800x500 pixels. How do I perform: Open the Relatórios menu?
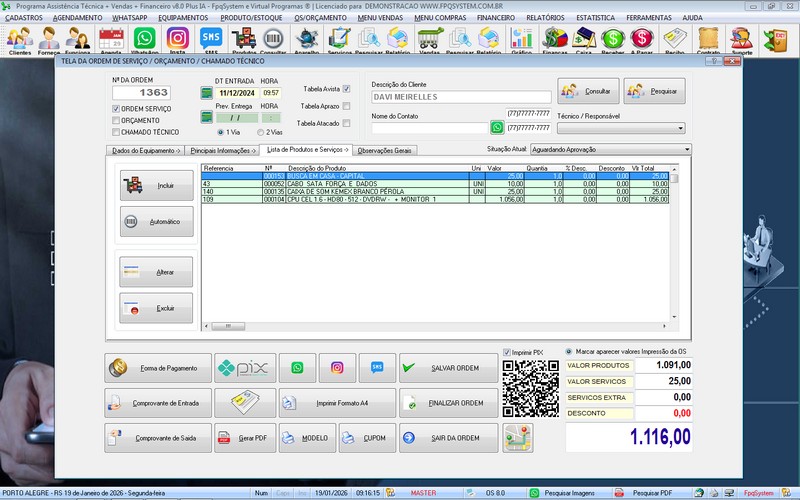pos(545,17)
